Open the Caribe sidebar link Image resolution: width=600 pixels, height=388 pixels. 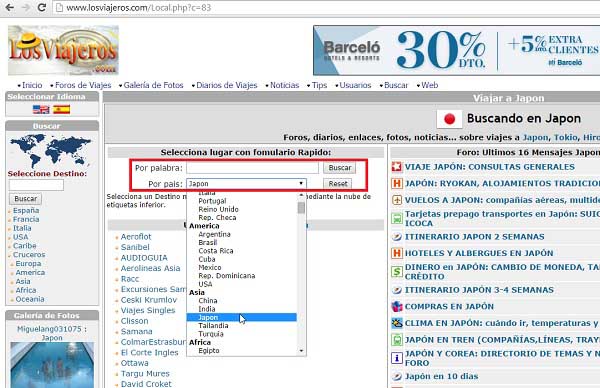coord(24,246)
